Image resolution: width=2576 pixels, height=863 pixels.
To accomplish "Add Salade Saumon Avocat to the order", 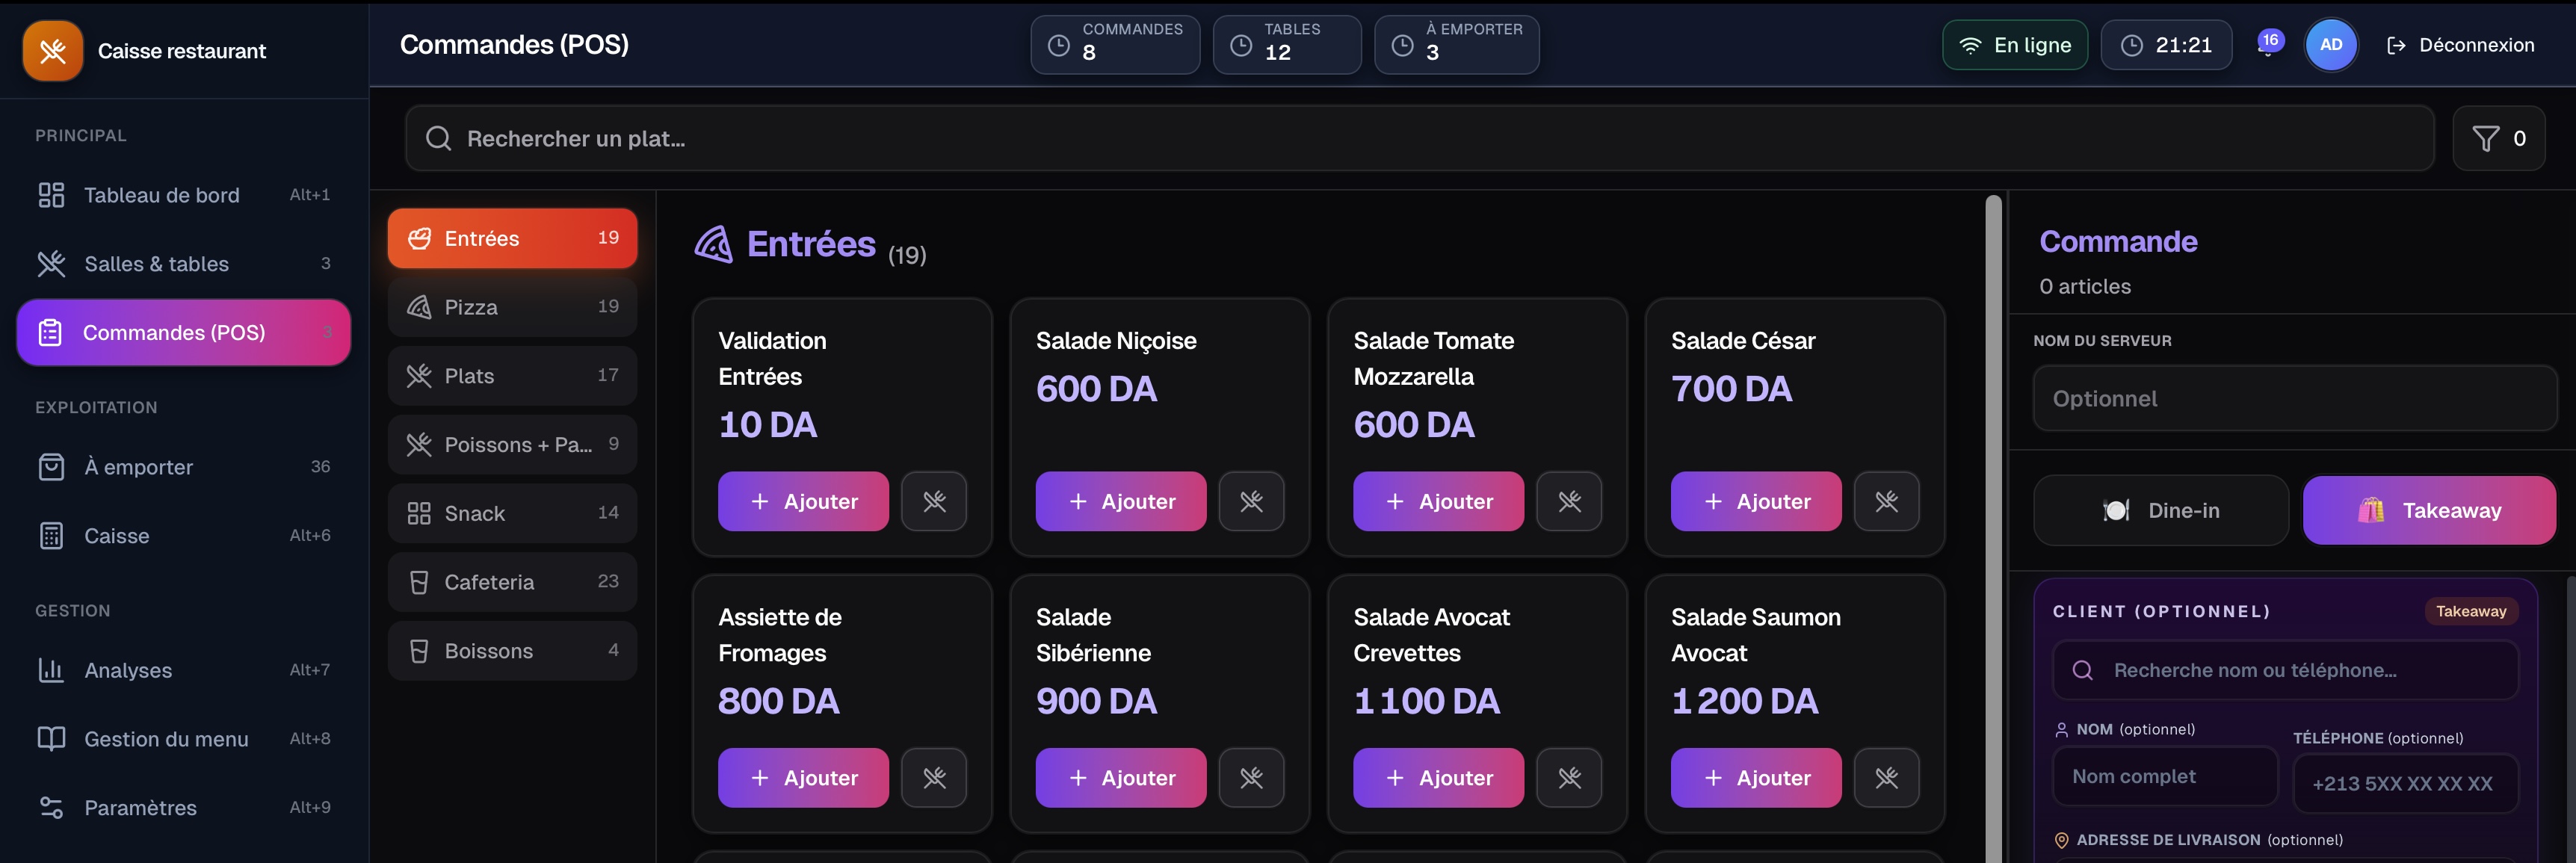I will click(x=1756, y=777).
